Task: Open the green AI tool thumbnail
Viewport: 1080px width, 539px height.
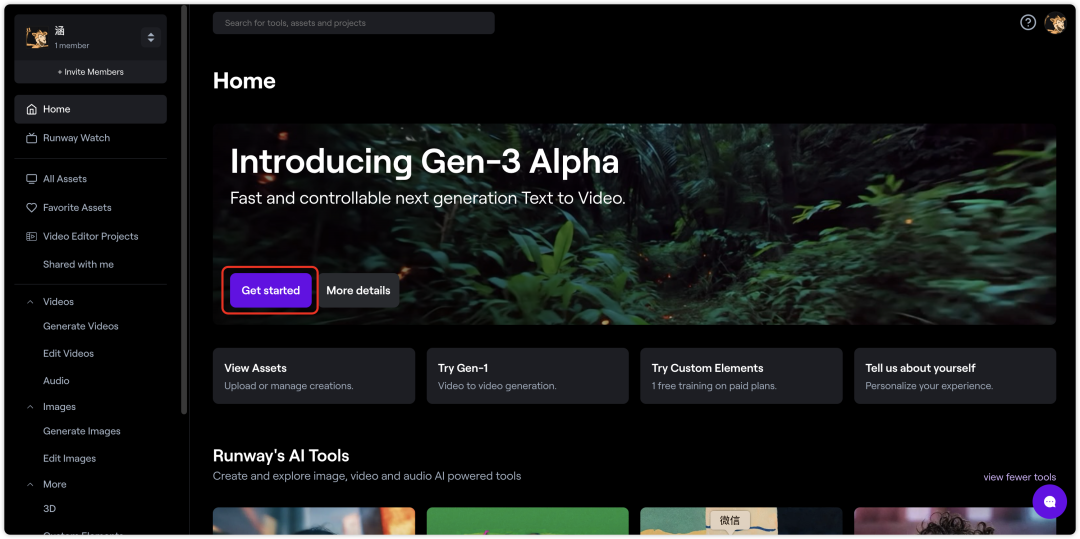Action: pos(528,521)
